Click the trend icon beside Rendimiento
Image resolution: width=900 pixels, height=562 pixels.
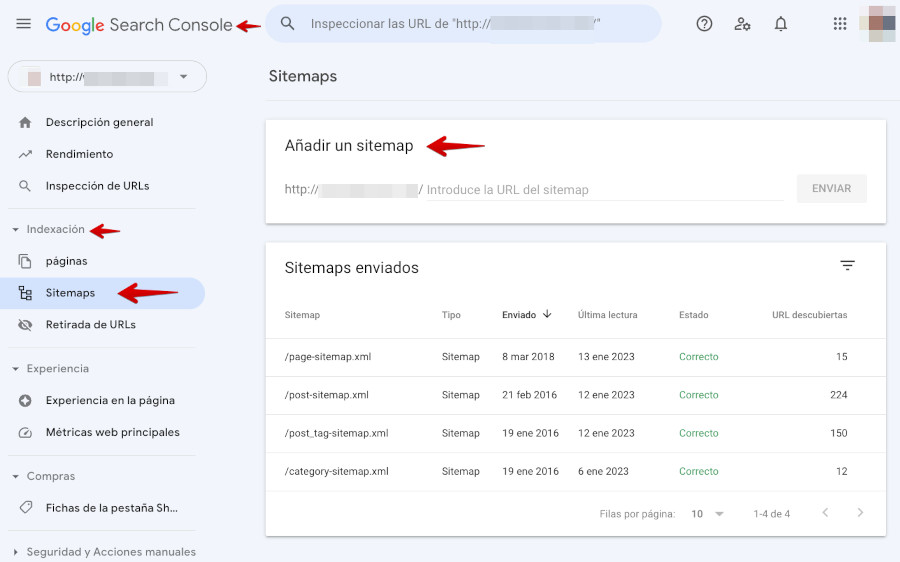[x=25, y=154]
